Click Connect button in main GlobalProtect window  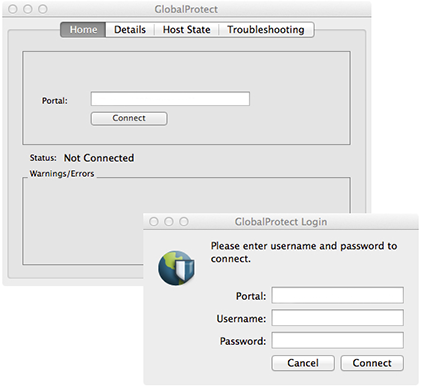click(129, 118)
